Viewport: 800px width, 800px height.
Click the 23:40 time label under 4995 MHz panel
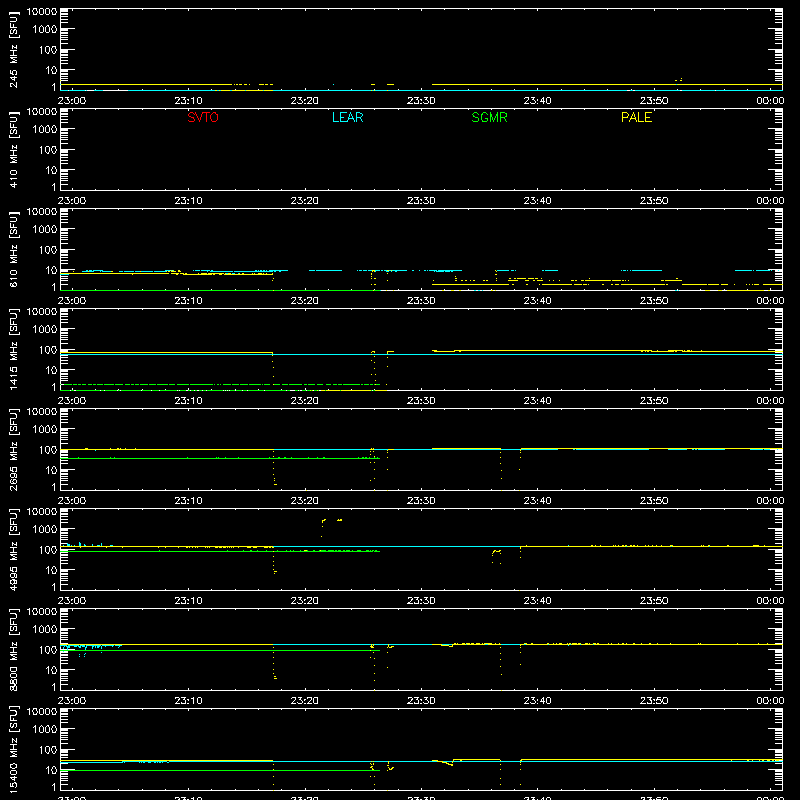[537, 601]
